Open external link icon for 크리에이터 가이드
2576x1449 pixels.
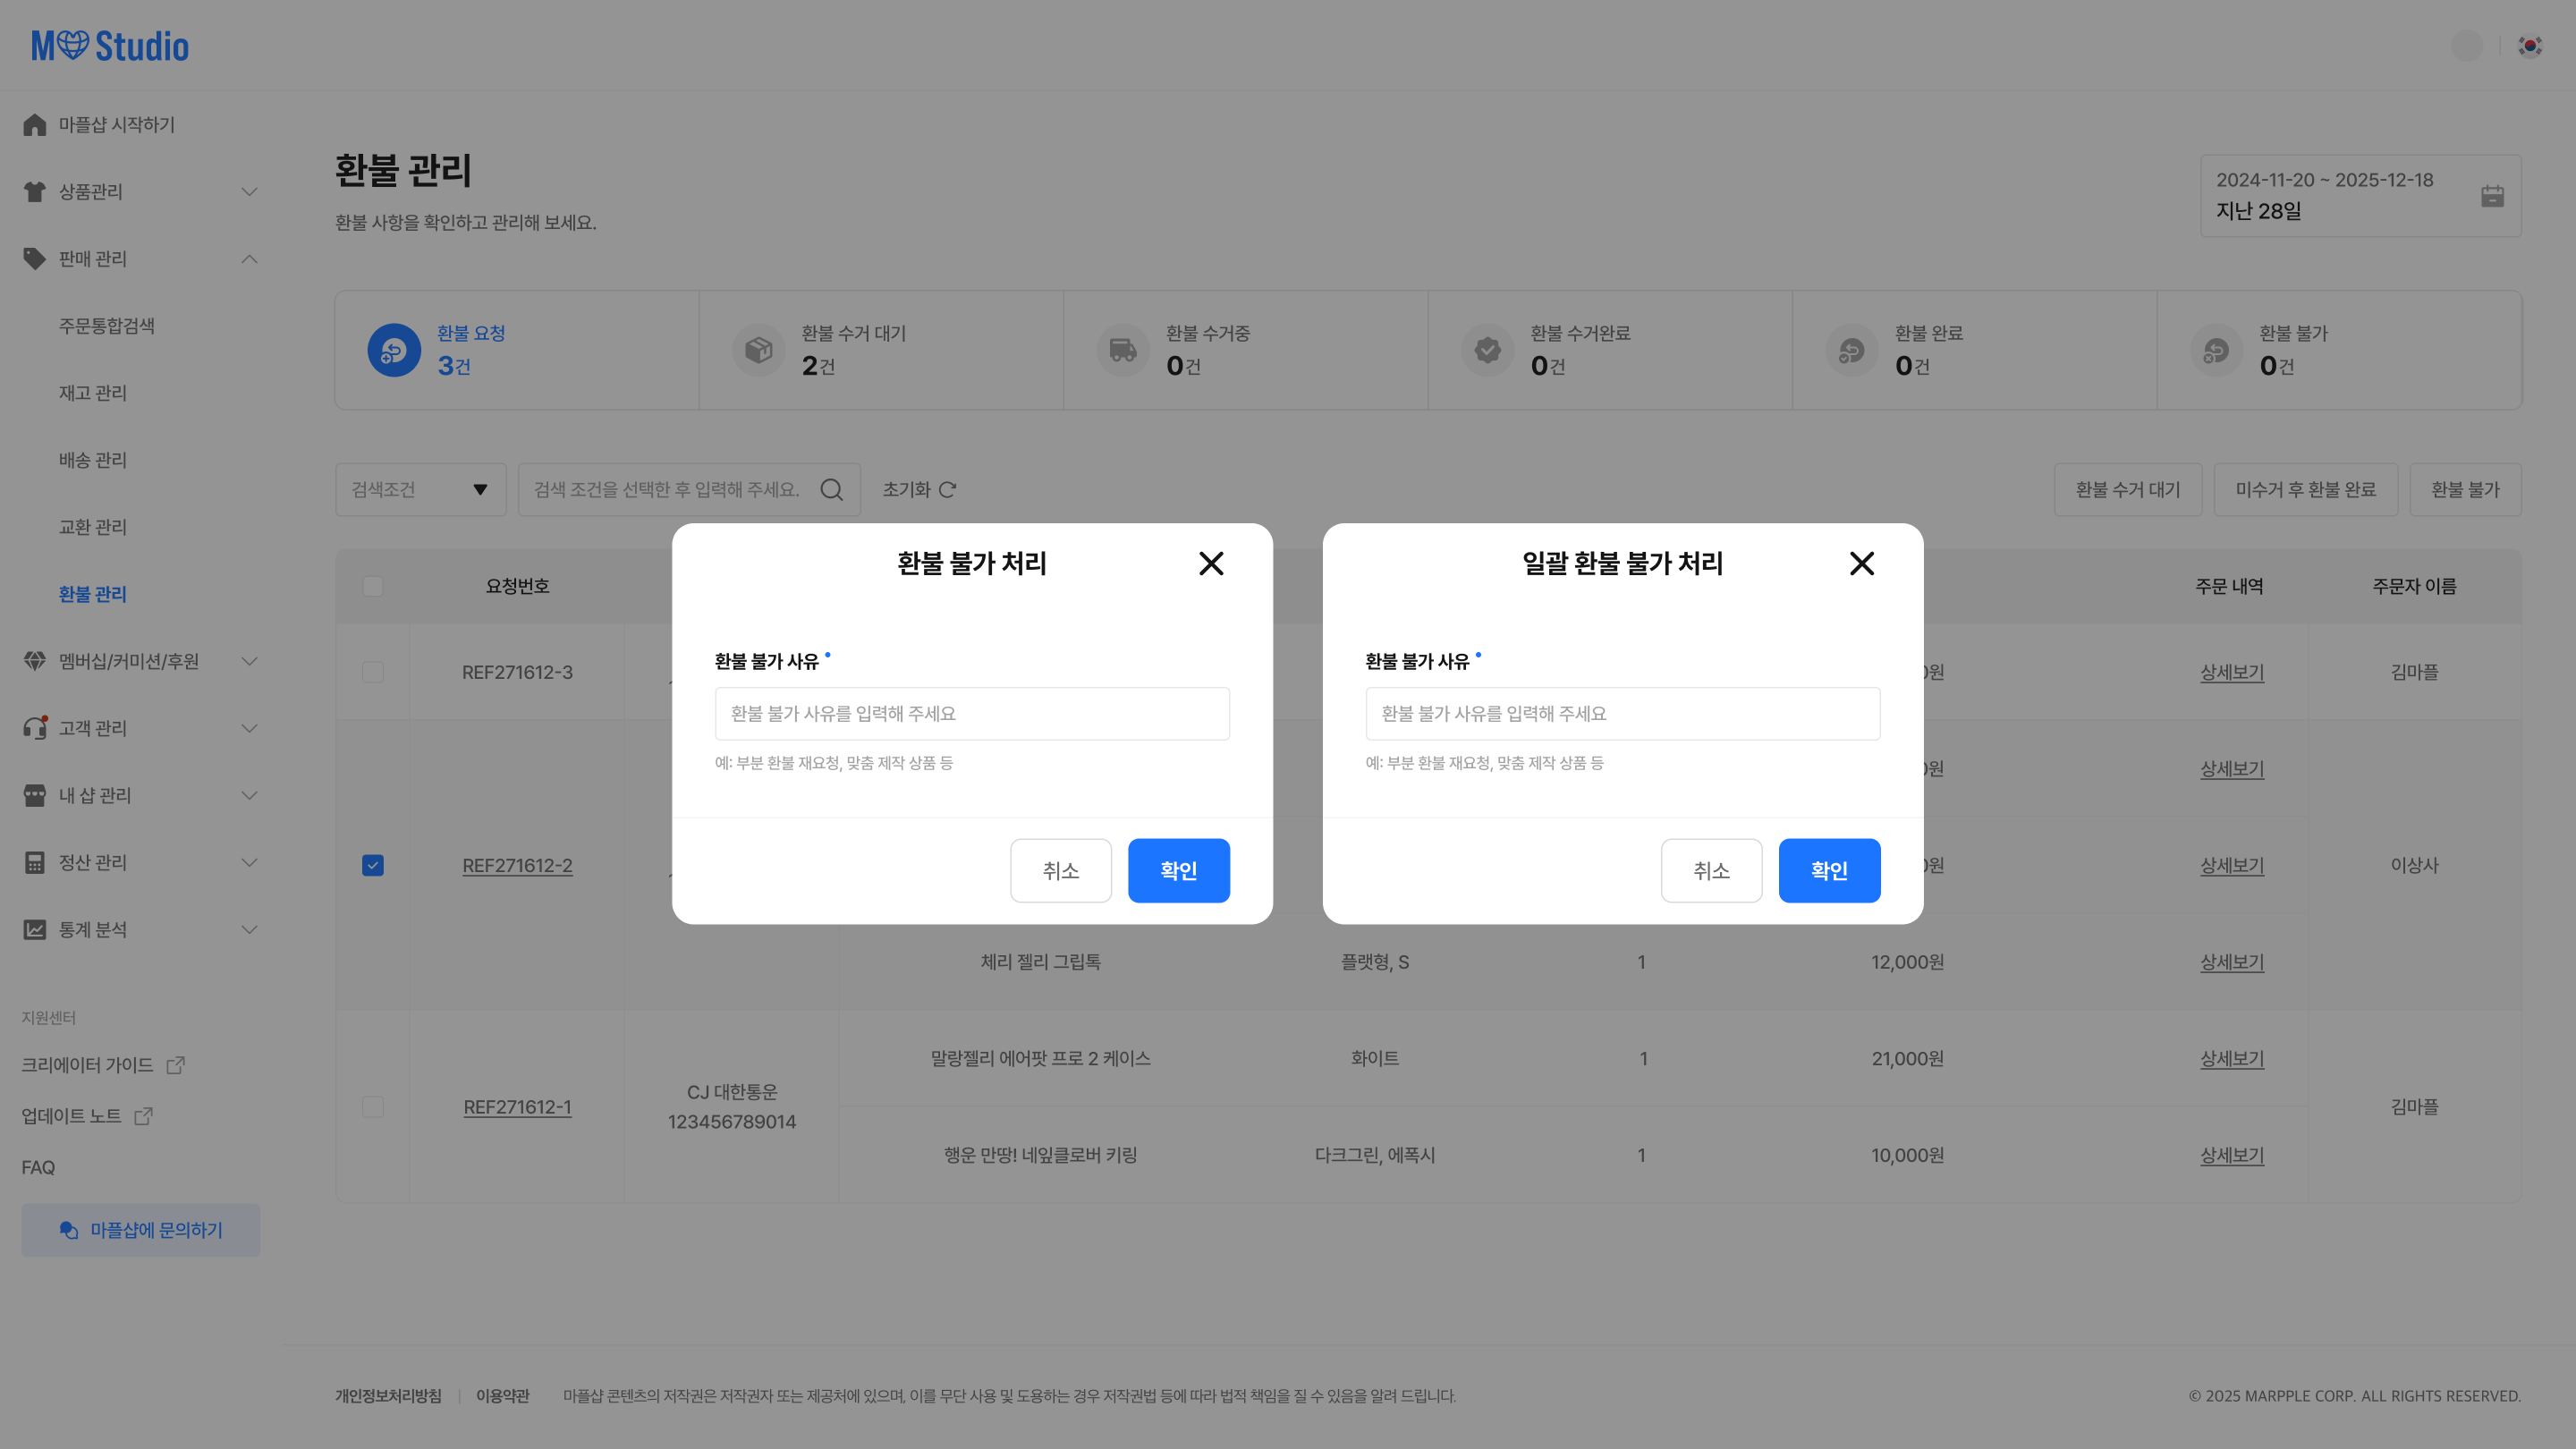[176, 1065]
